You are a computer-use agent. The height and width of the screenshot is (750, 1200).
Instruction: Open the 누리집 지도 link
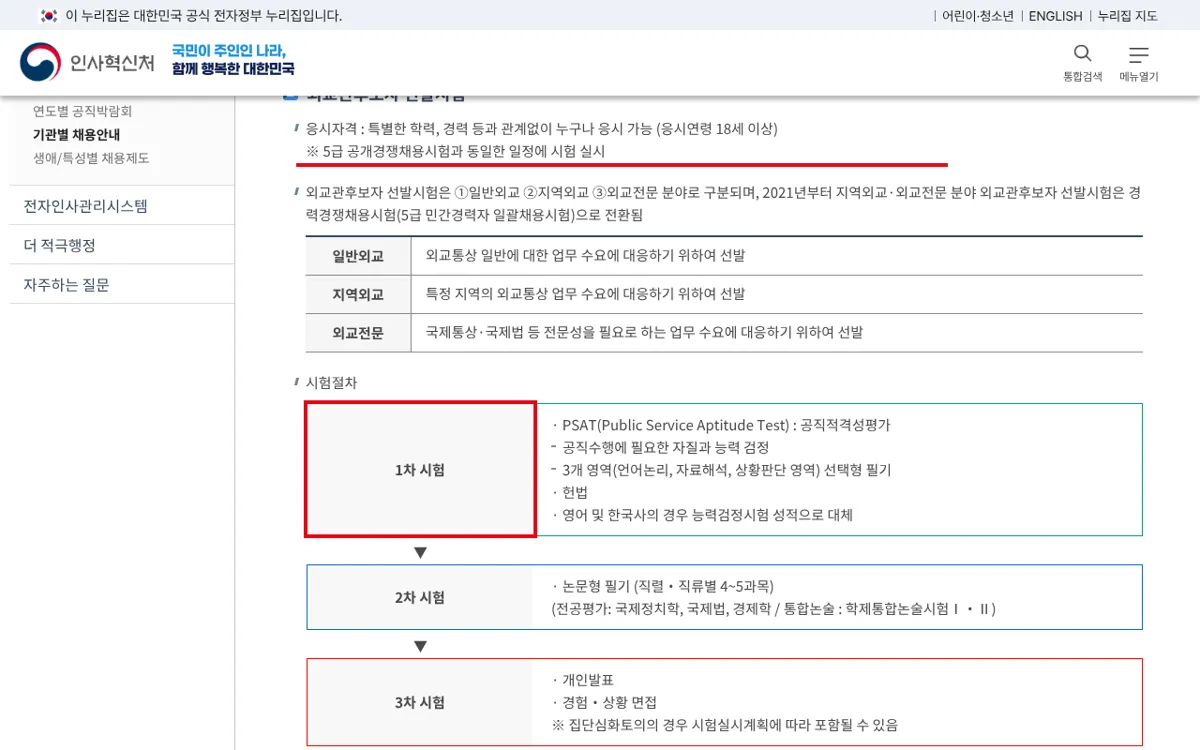click(1127, 15)
